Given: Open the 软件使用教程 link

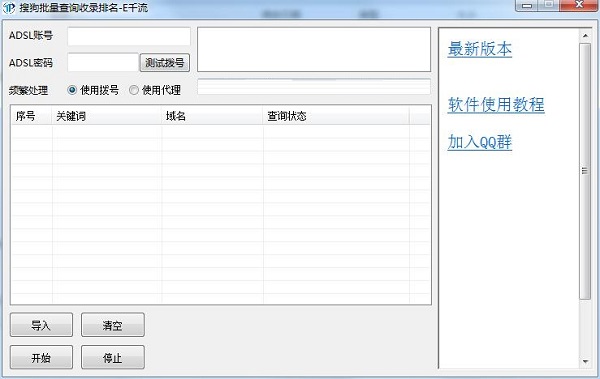Looking at the screenshot, I should [496, 105].
